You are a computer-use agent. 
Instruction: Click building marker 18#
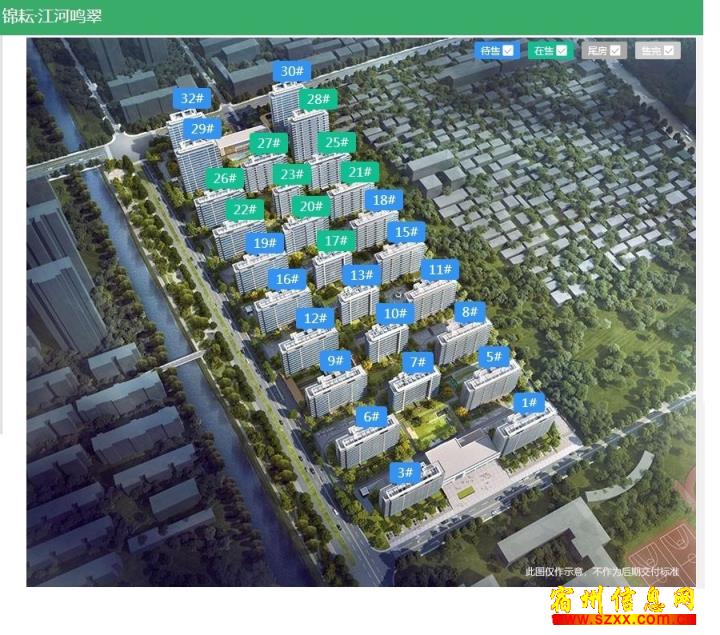tap(381, 200)
